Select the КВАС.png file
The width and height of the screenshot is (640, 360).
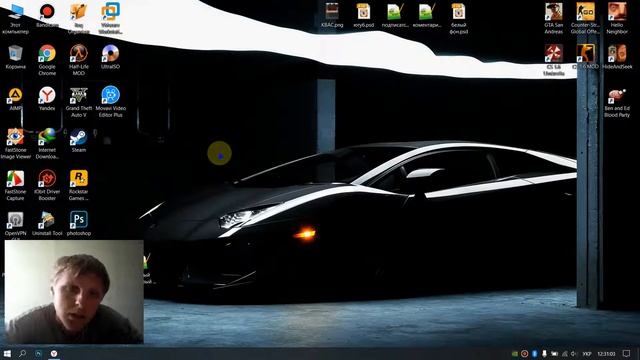click(332, 16)
